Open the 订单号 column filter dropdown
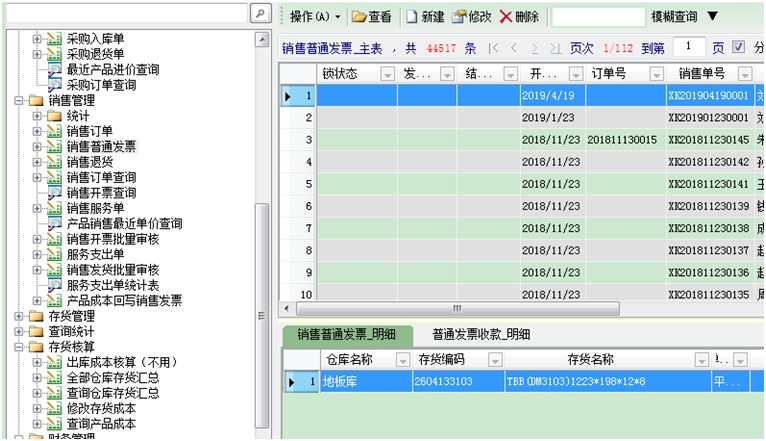 pos(656,74)
